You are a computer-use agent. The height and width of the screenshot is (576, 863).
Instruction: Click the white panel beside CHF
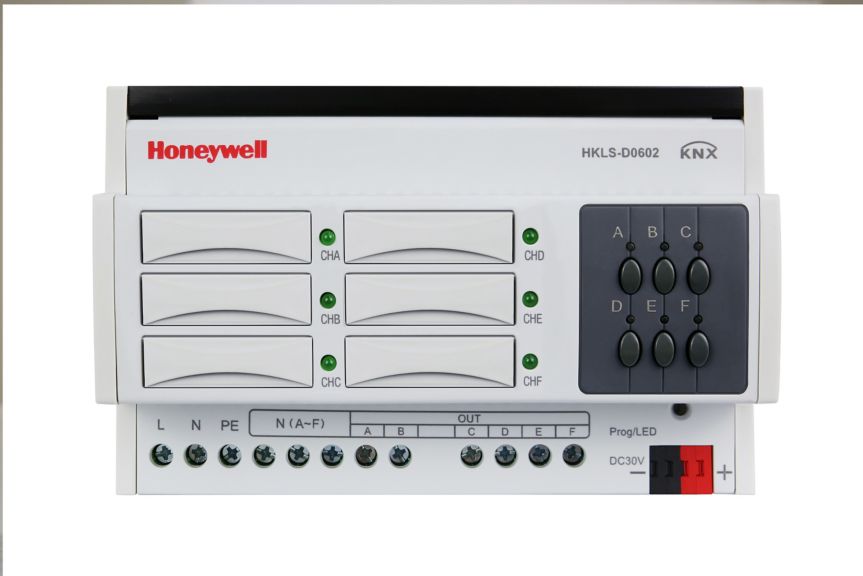coord(430,362)
